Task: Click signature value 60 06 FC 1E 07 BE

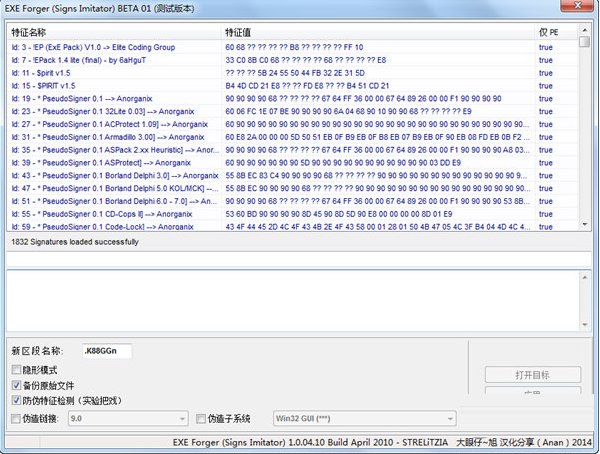Action: pyautogui.click(x=348, y=111)
